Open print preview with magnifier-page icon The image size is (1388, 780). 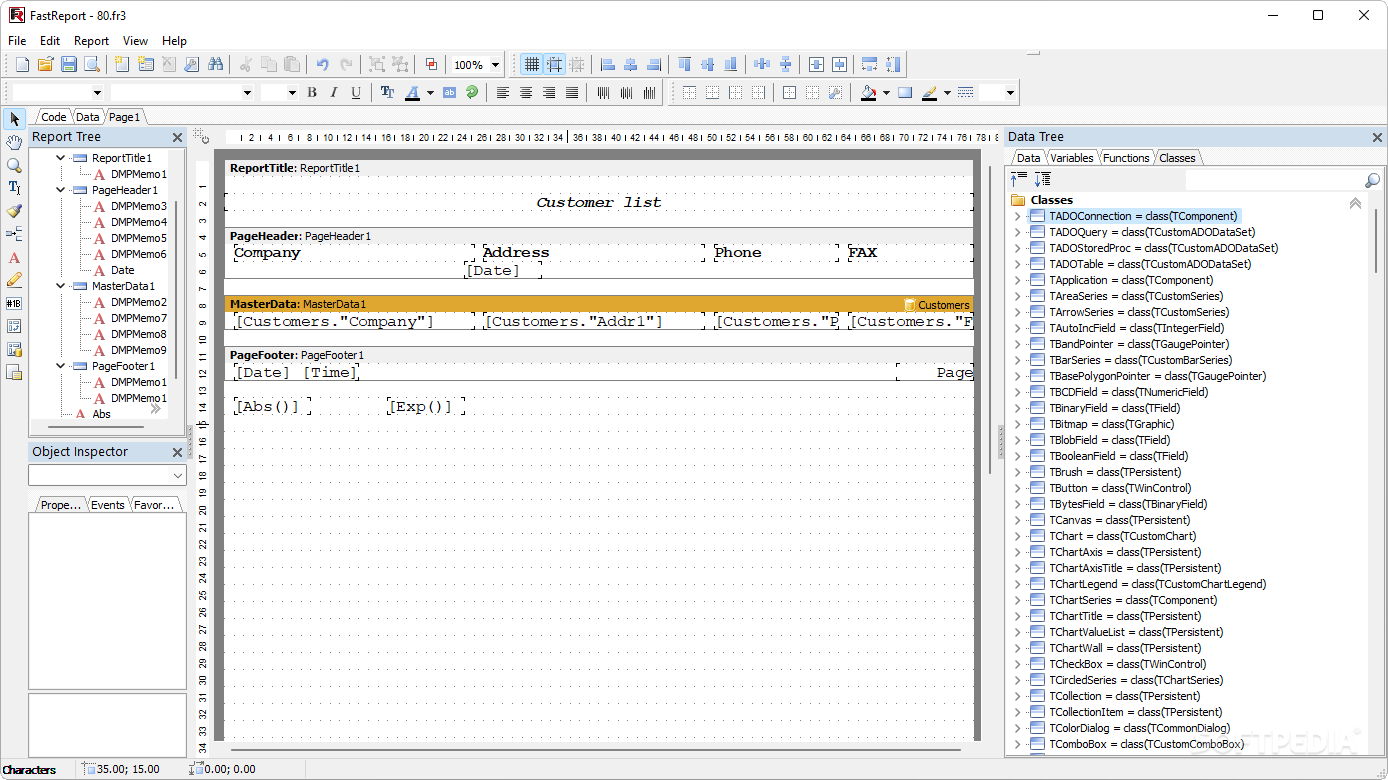pos(91,64)
